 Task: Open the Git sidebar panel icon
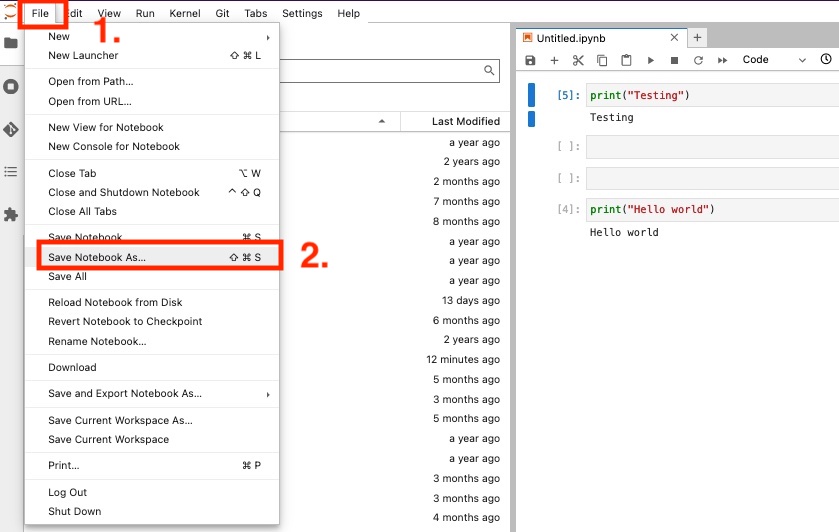11,130
